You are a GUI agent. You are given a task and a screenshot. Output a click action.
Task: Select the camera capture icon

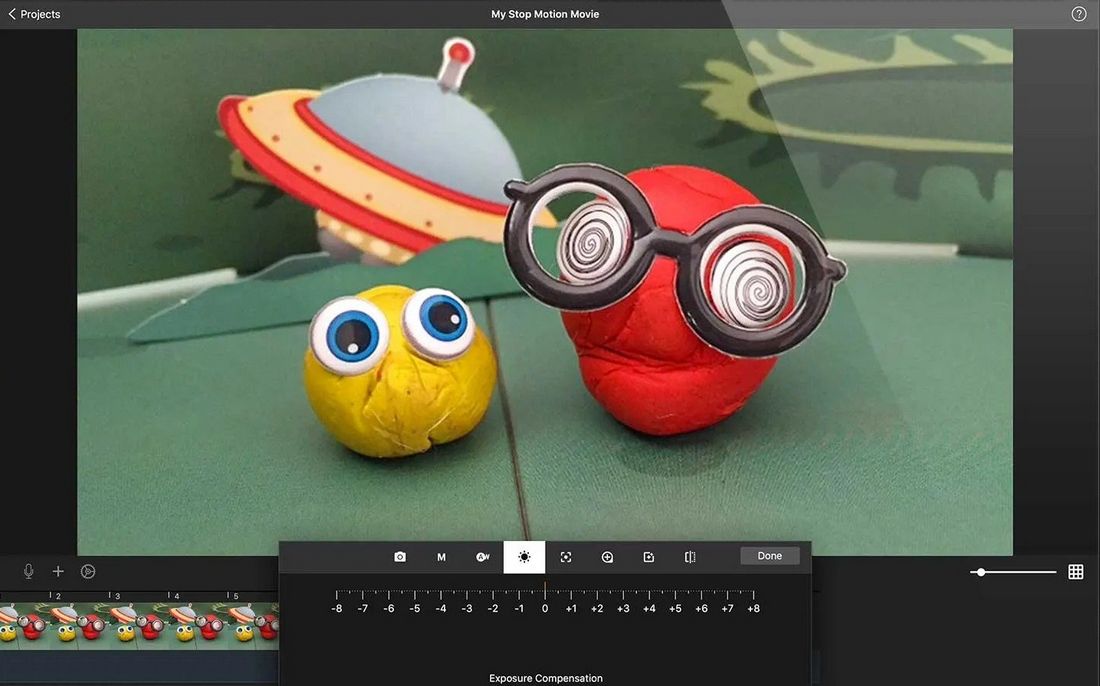point(400,557)
